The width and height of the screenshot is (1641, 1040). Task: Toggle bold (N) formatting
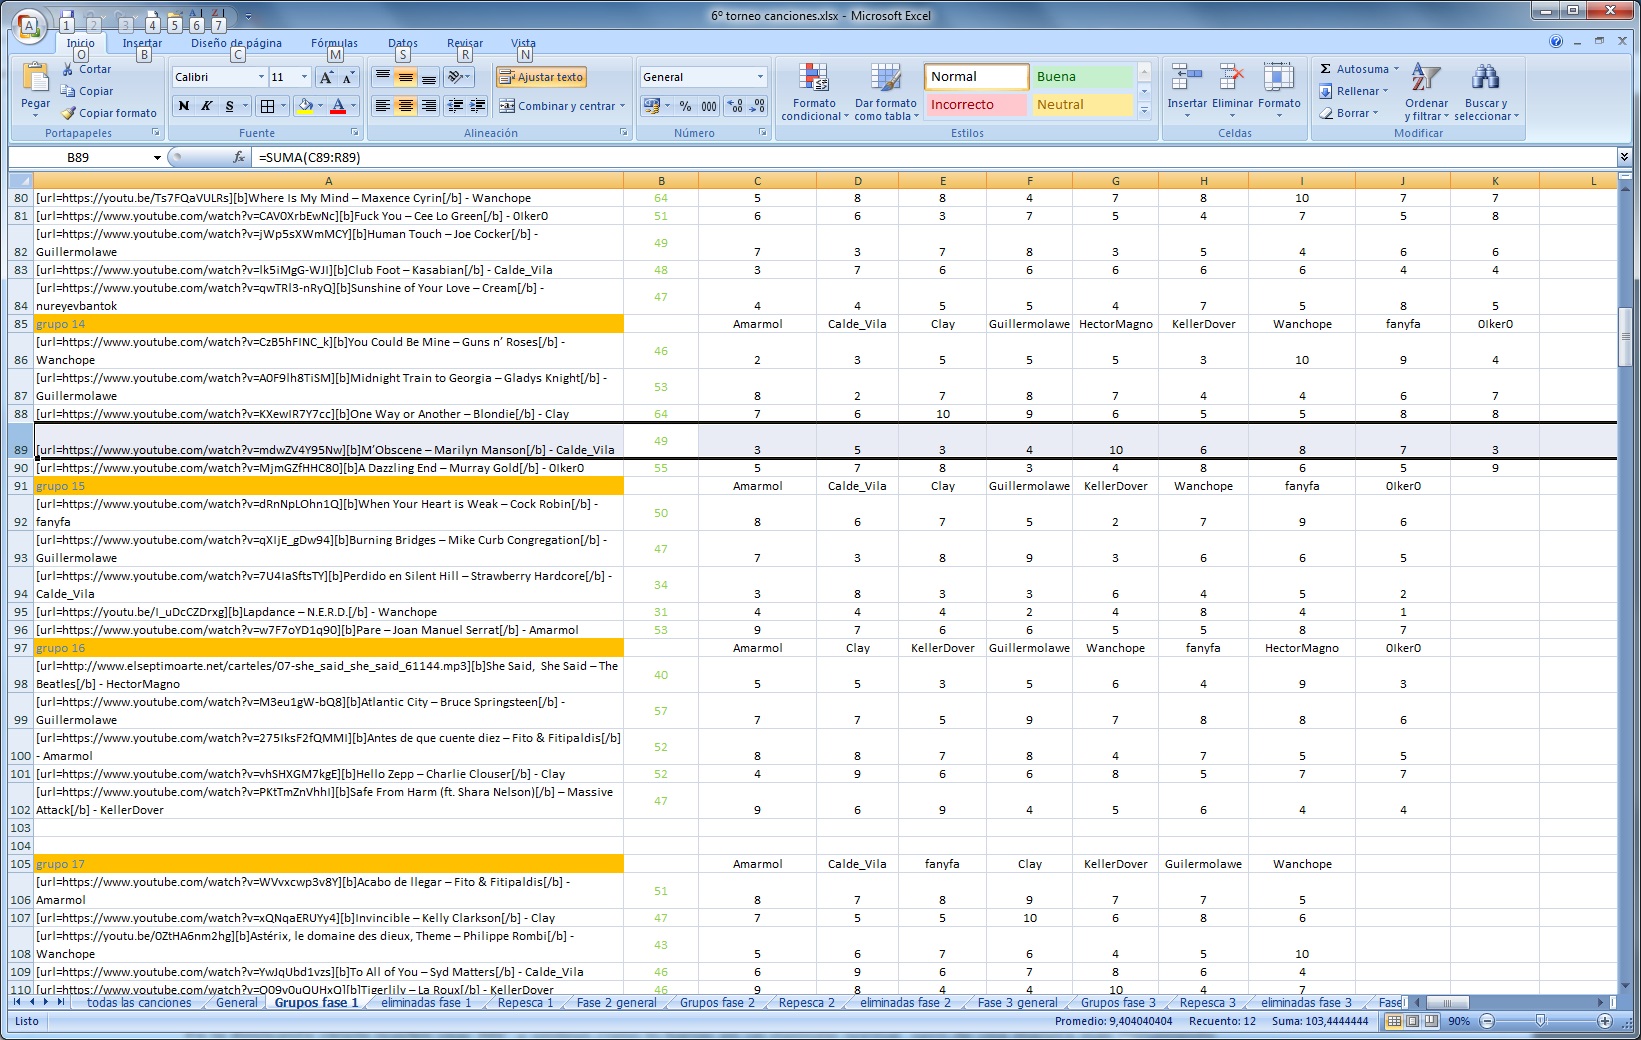point(184,106)
